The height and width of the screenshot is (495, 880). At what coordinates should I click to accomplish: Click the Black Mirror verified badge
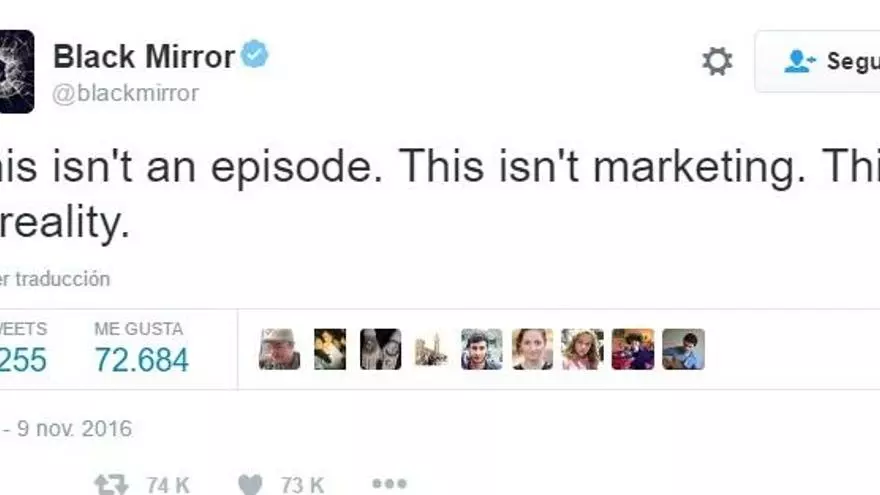255,54
